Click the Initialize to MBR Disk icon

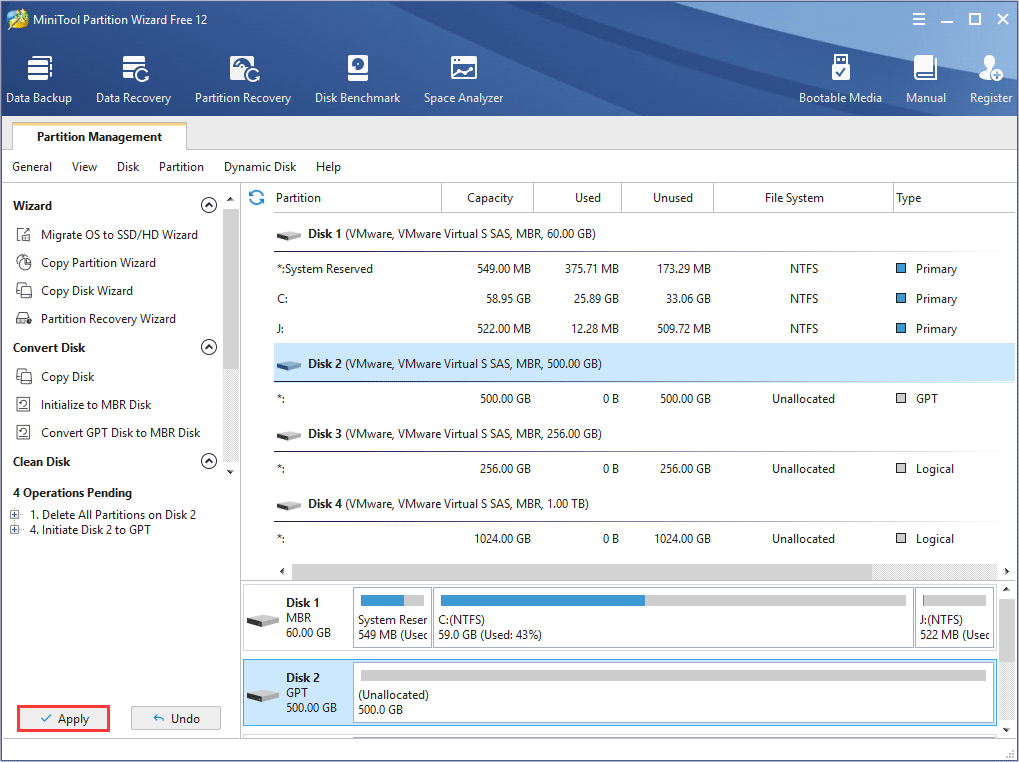[23, 405]
